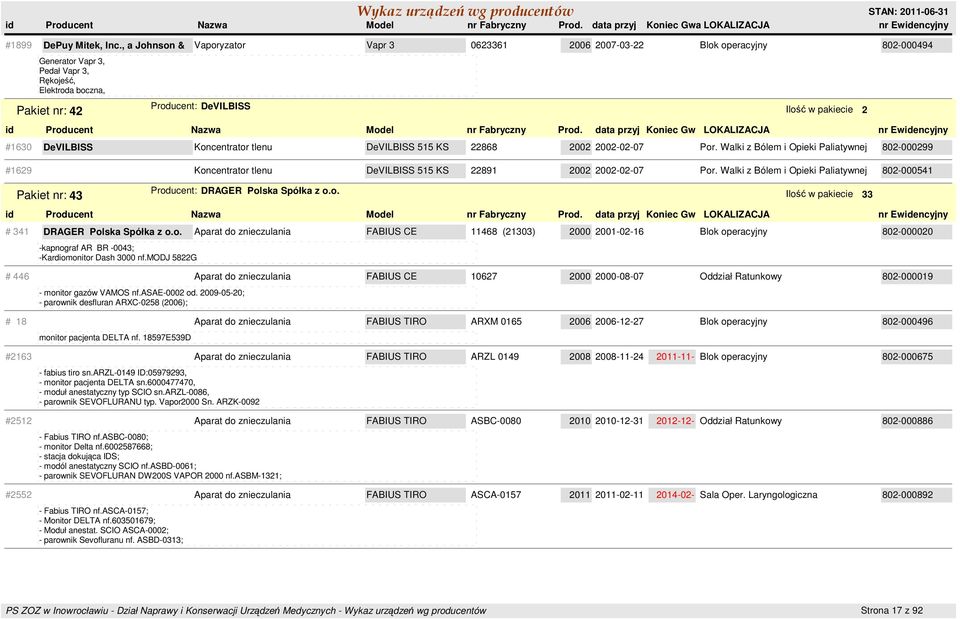The width and height of the screenshot is (960, 619).
Task: Select the 'STAN: 2011-06-31' date text
Action: tap(908, 12)
